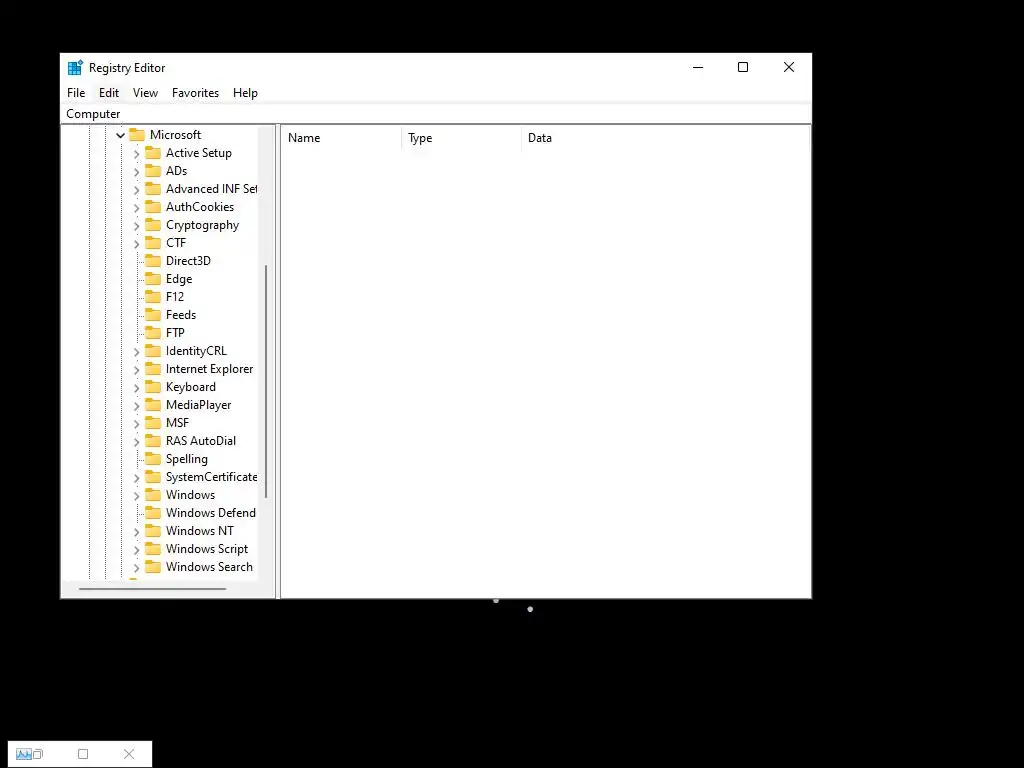Click the Registry Editor app icon in title bar
The height and width of the screenshot is (768, 1024).
pos(75,67)
